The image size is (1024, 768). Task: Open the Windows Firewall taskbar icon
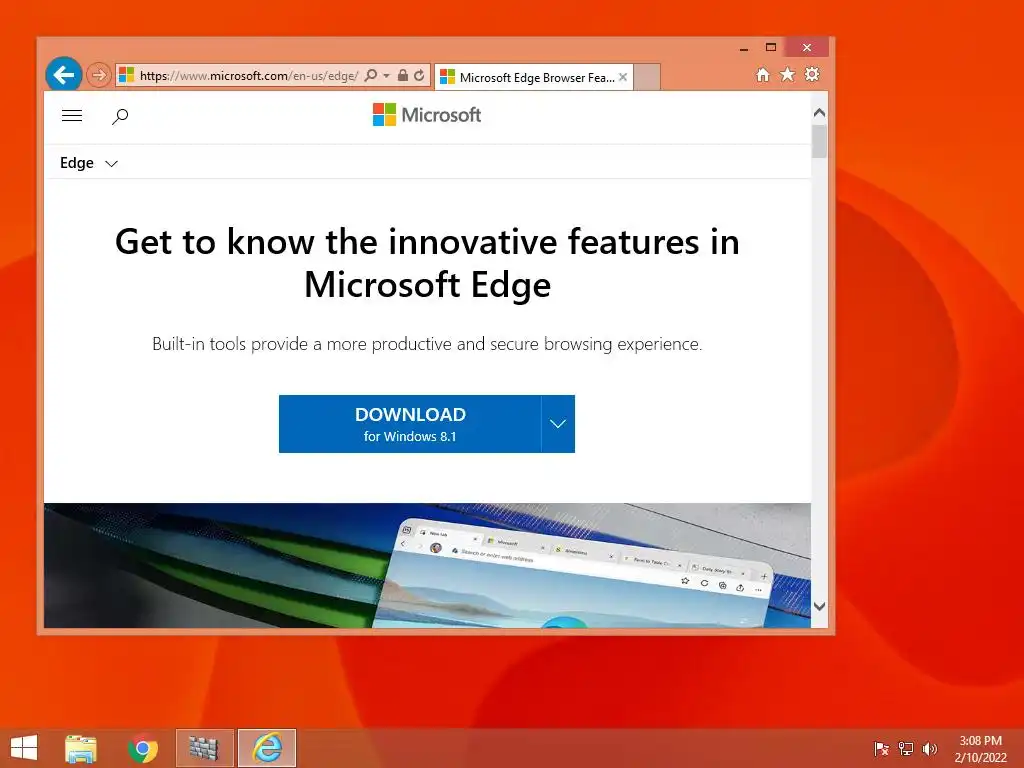(x=204, y=748)
